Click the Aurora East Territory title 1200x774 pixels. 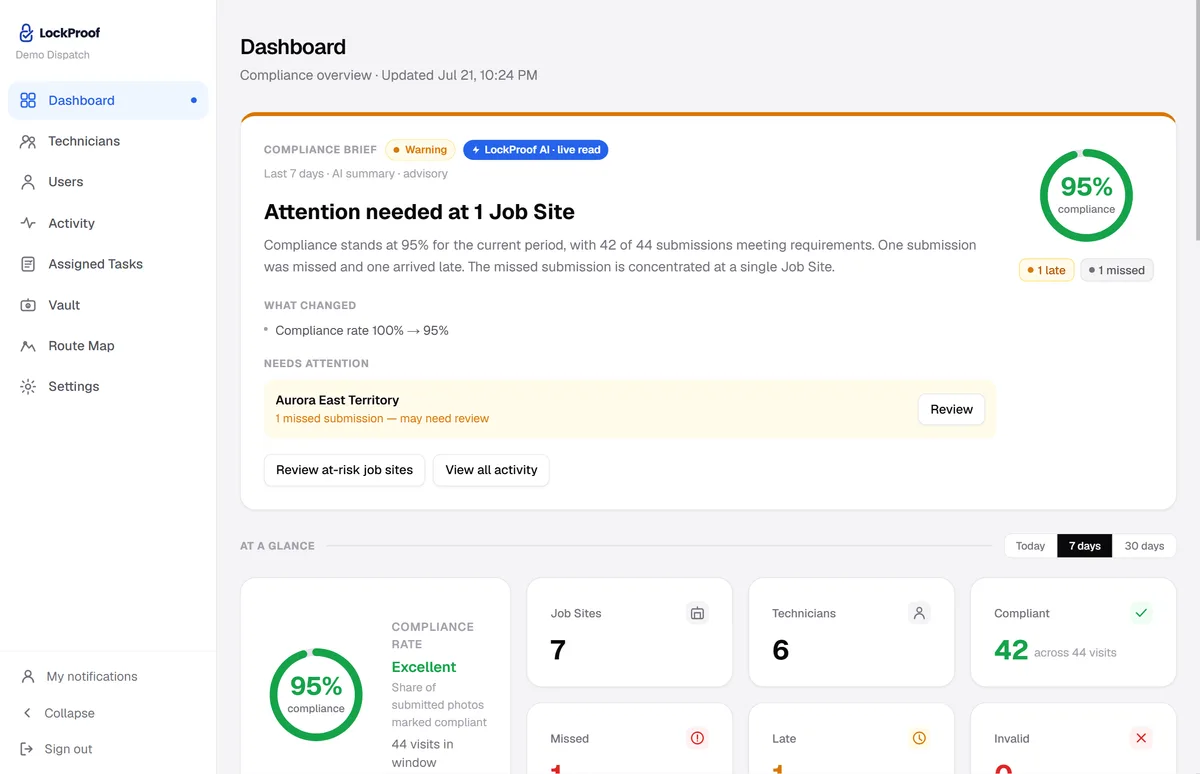pyautogui.click(x=337, y=400)
